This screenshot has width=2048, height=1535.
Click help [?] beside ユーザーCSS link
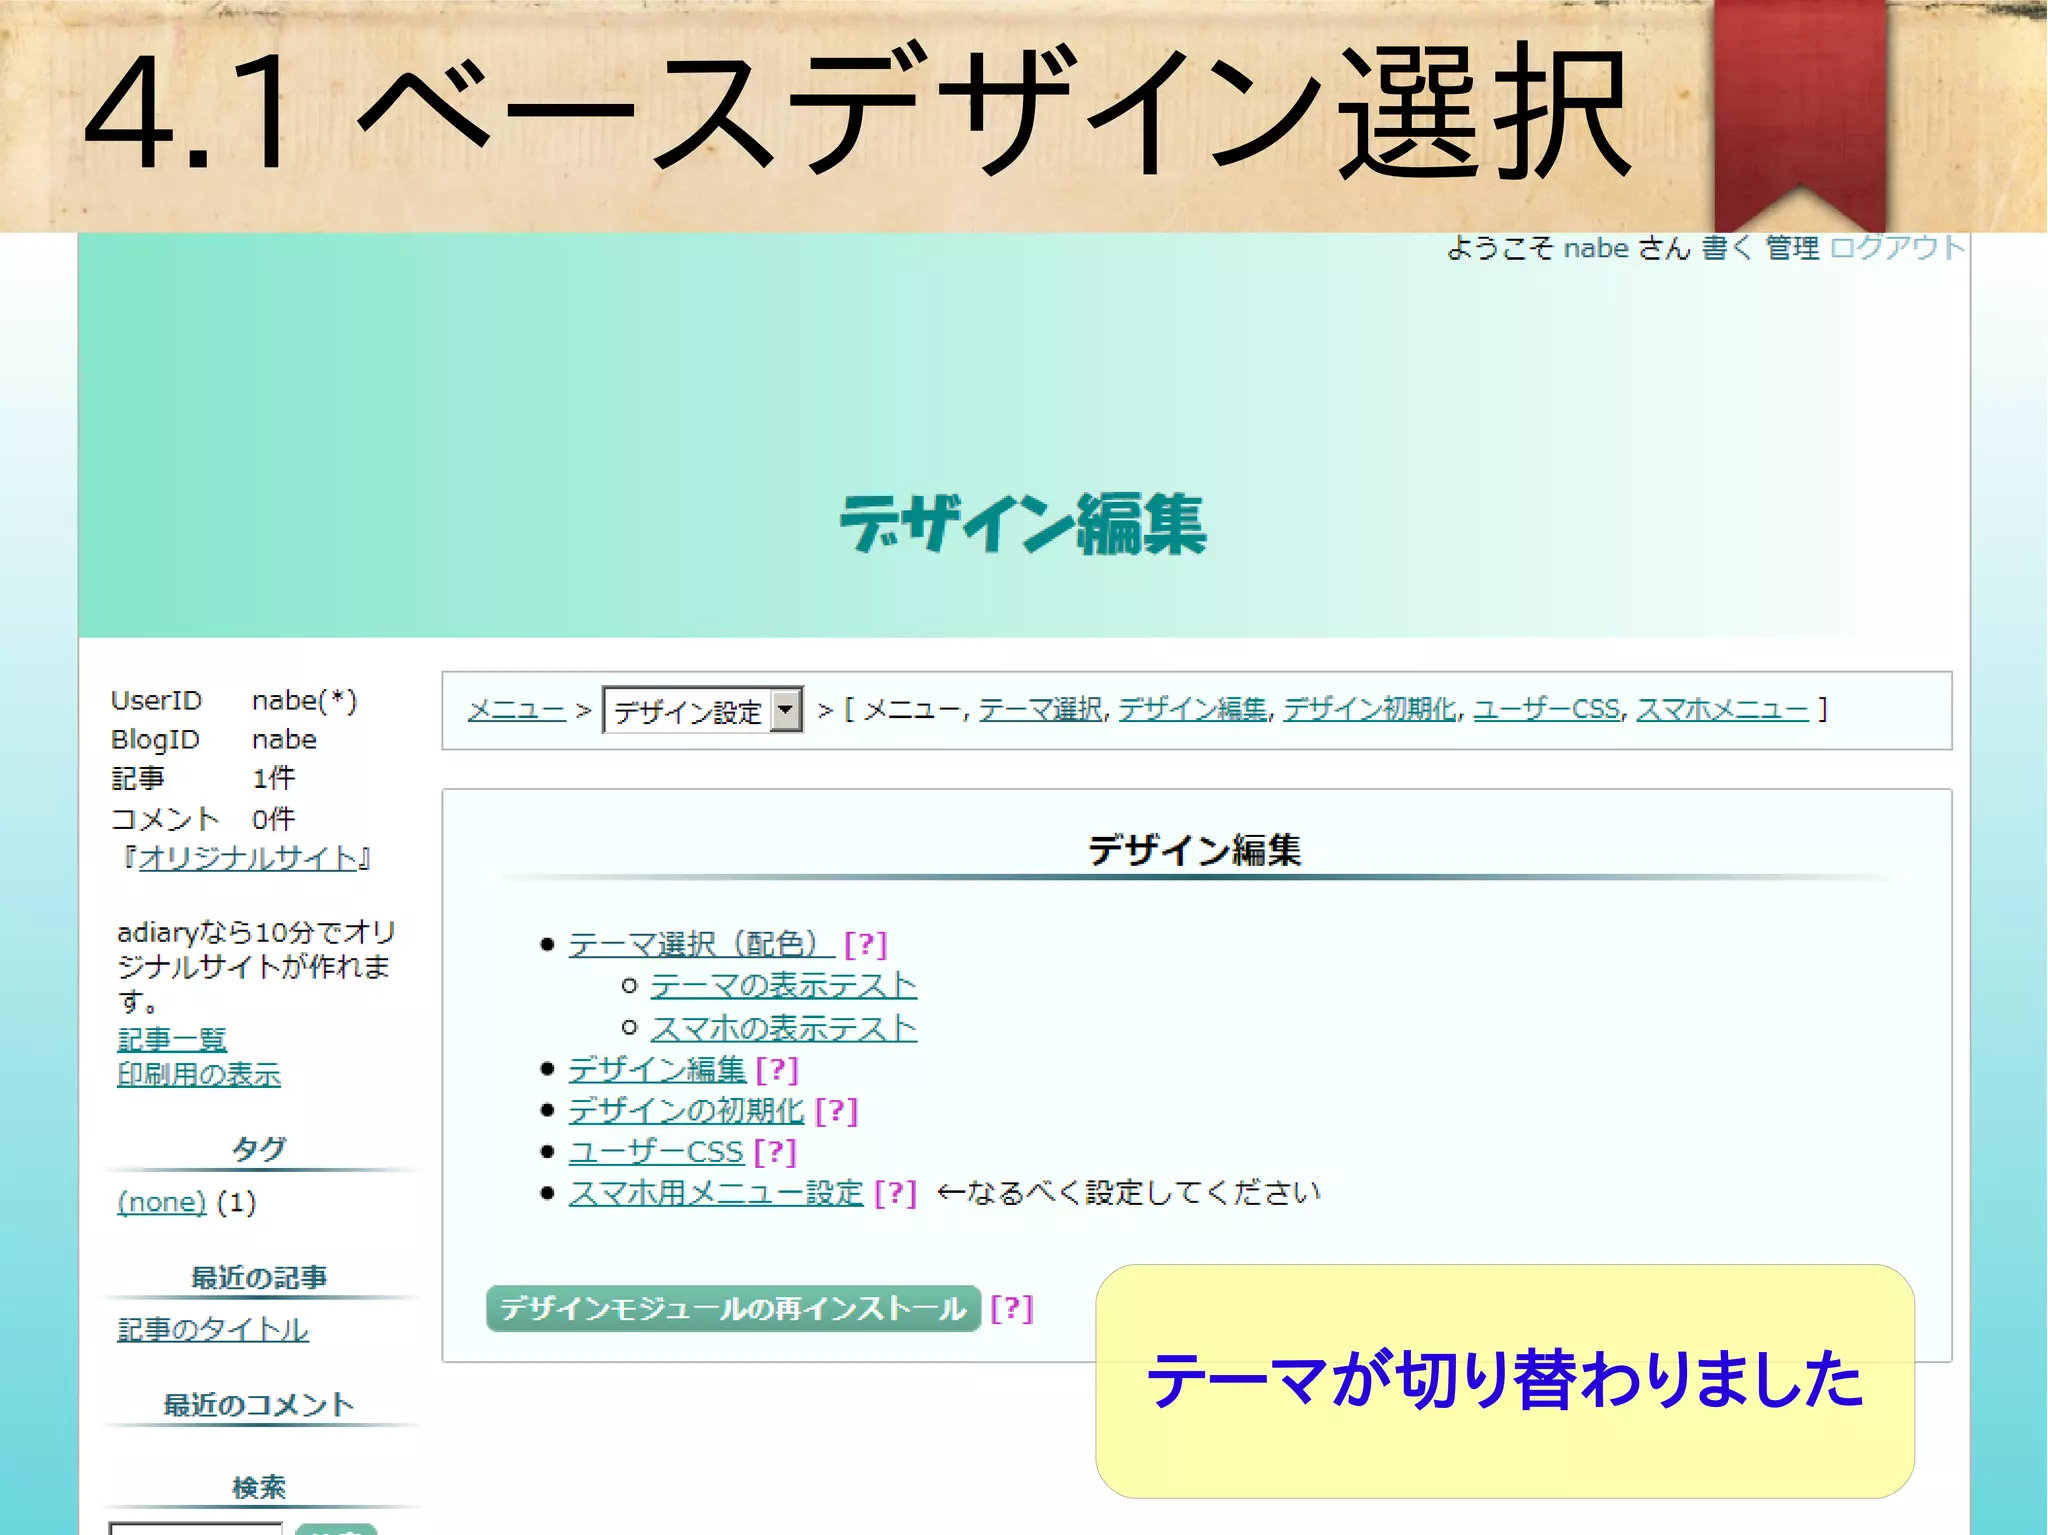775,1152
